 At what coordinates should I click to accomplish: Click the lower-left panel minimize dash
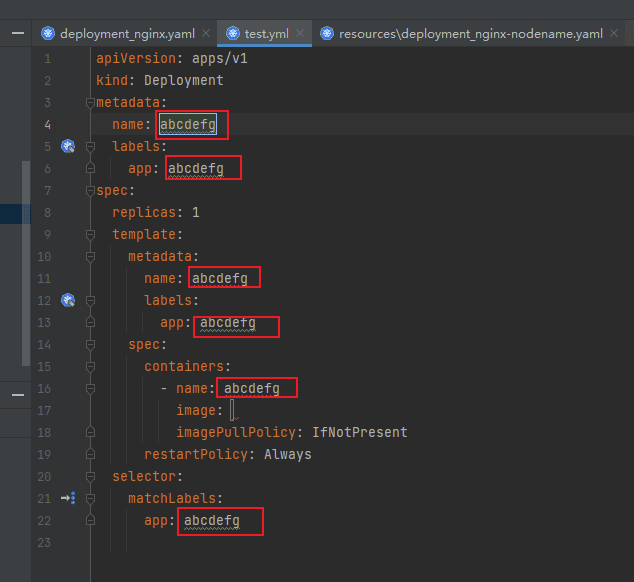click(x=18, y=395)
